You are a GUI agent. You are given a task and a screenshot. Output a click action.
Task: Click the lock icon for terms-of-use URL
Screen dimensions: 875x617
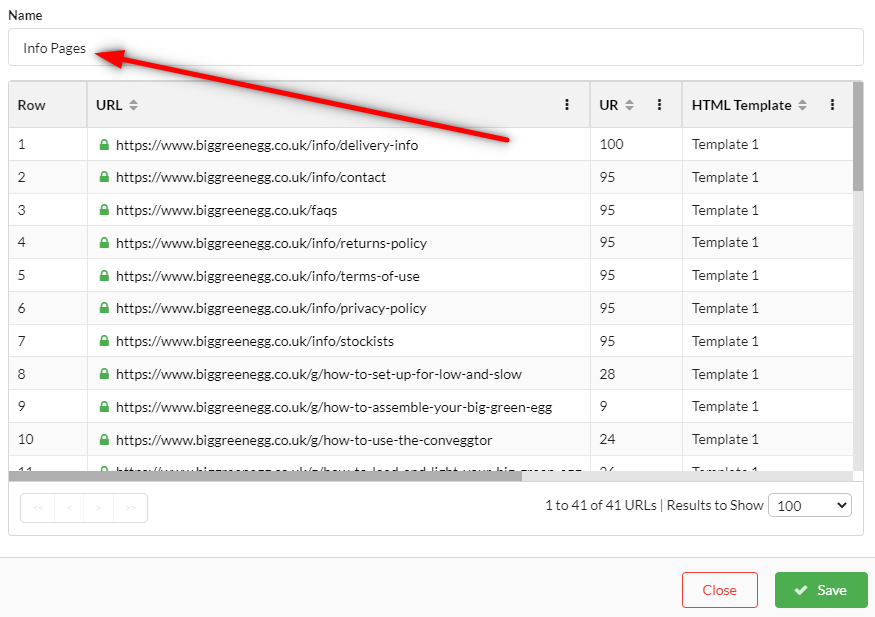[x=104, y=276]
